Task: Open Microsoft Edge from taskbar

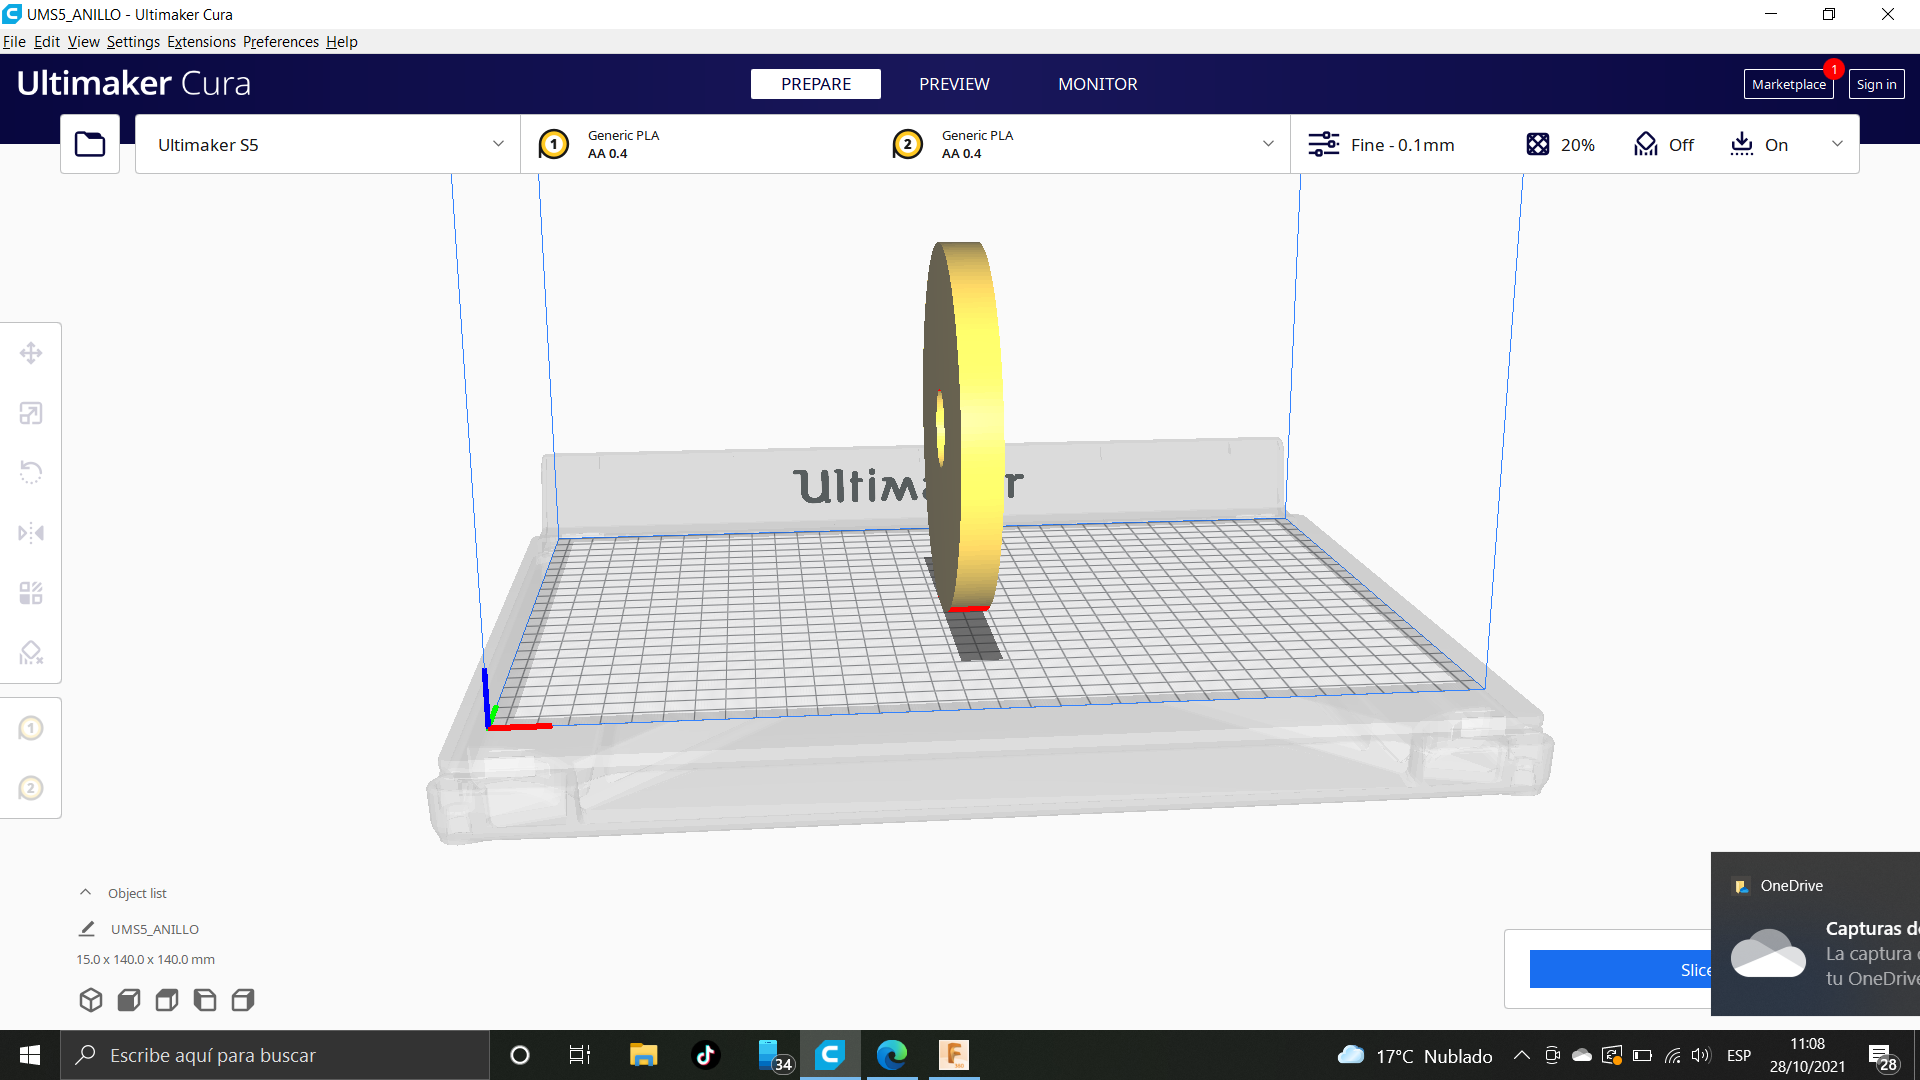Action: click(x=892, y=1055)
